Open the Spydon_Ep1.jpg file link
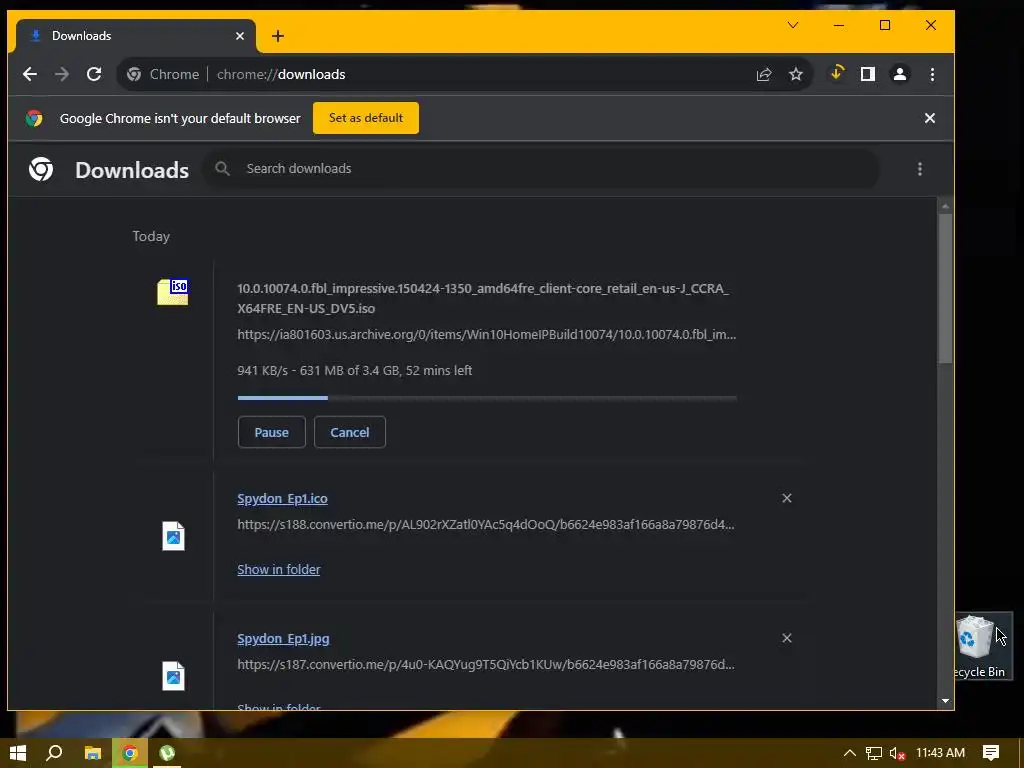The image size is (1024, 768). 283,639
